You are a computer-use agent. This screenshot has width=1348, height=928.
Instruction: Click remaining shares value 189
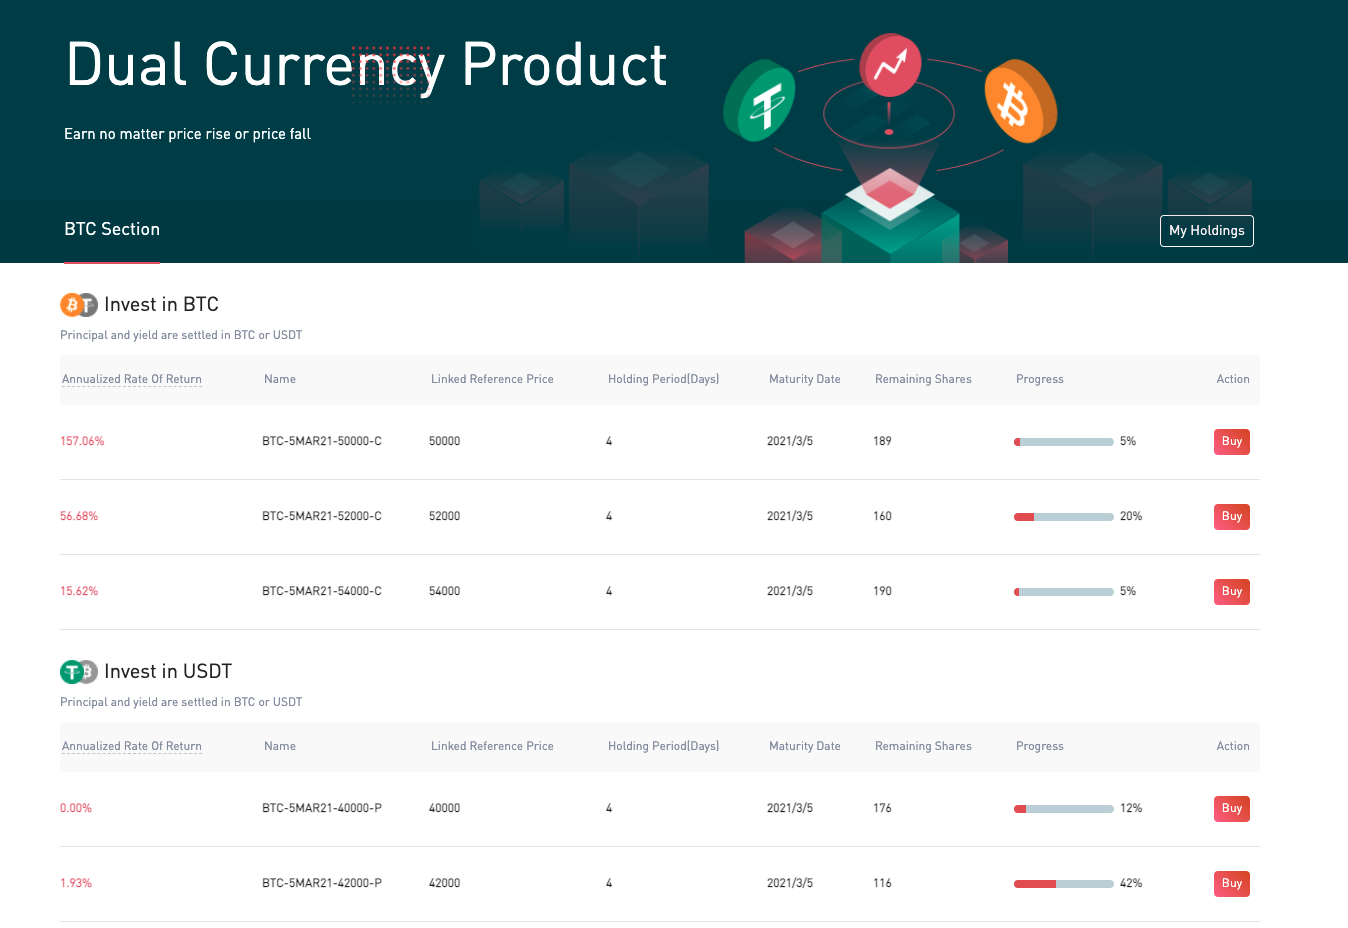[882, 441]
